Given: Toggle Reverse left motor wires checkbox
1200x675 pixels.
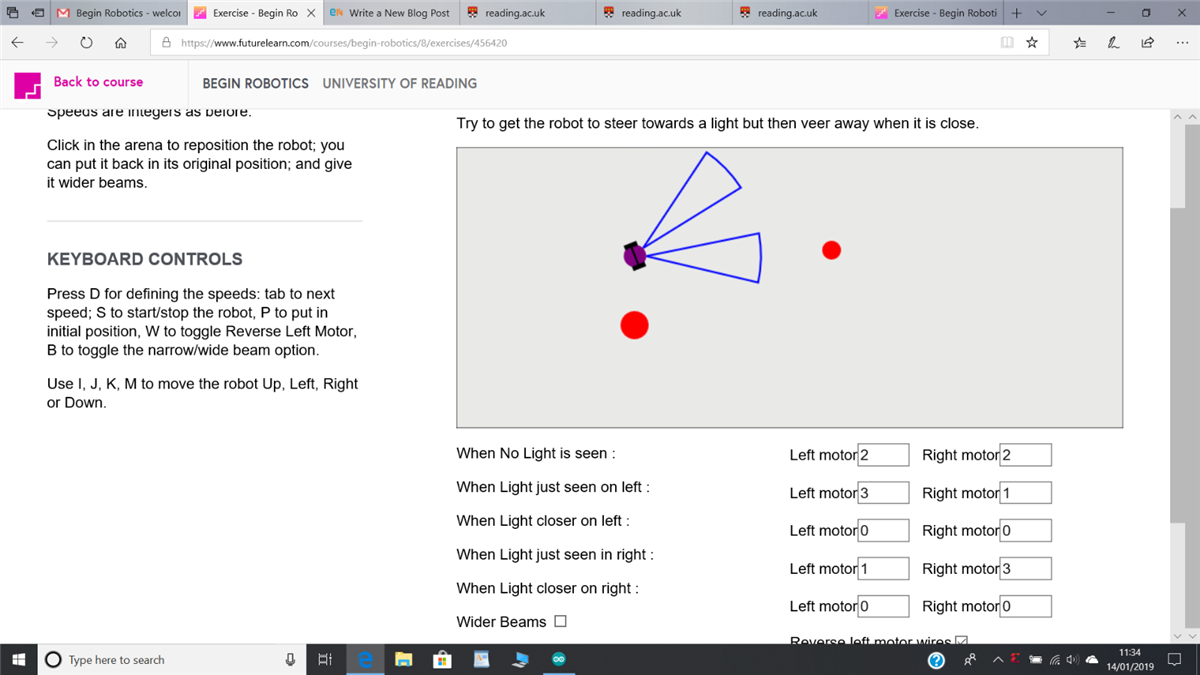Looking at the screenshot, I should pos(962,640).
